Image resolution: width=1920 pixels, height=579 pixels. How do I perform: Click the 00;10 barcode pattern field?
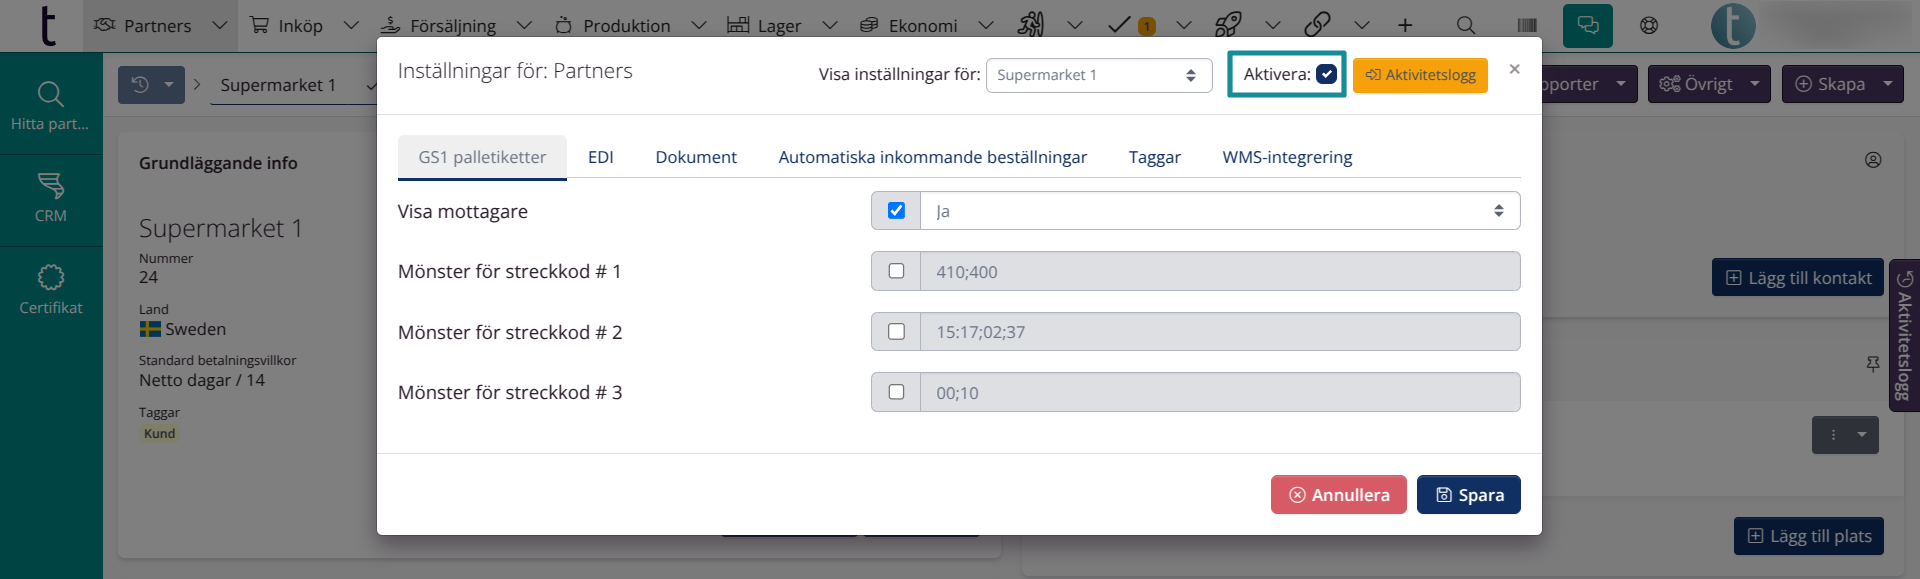click(1220, 392)
